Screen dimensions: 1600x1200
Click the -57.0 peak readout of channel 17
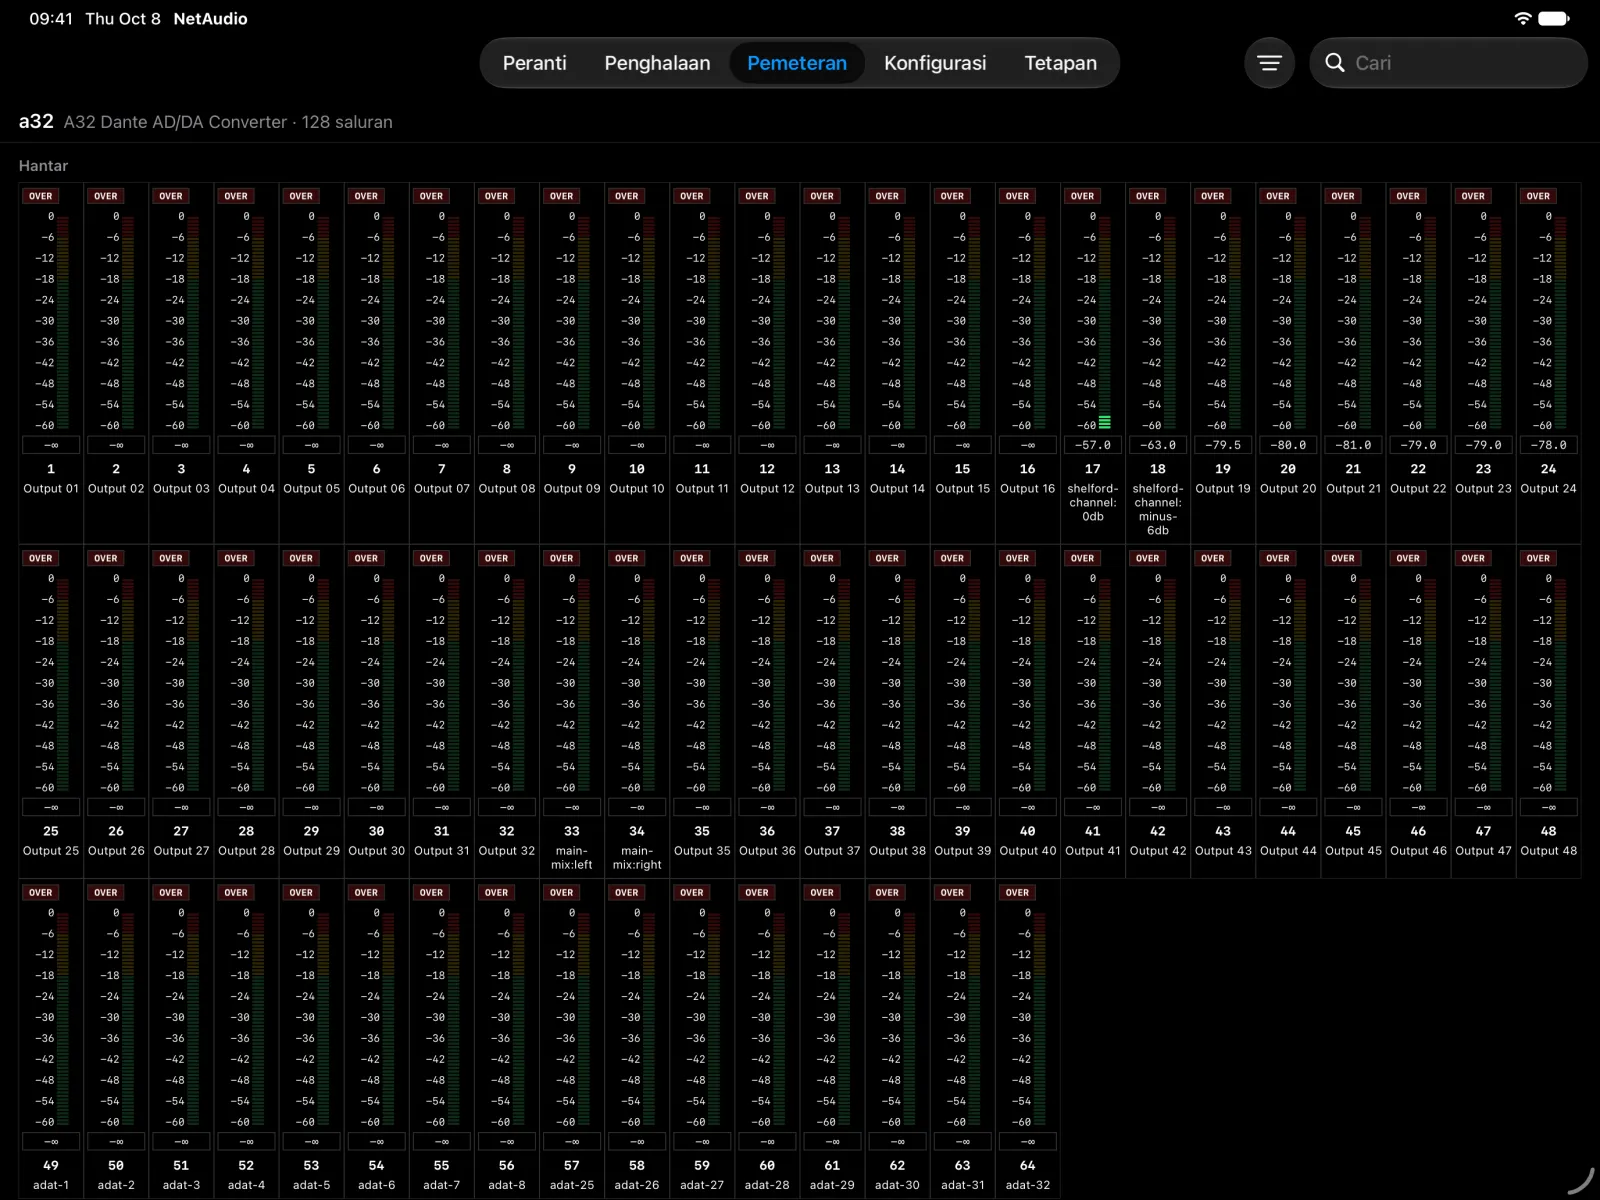[x=1093, y=445]
